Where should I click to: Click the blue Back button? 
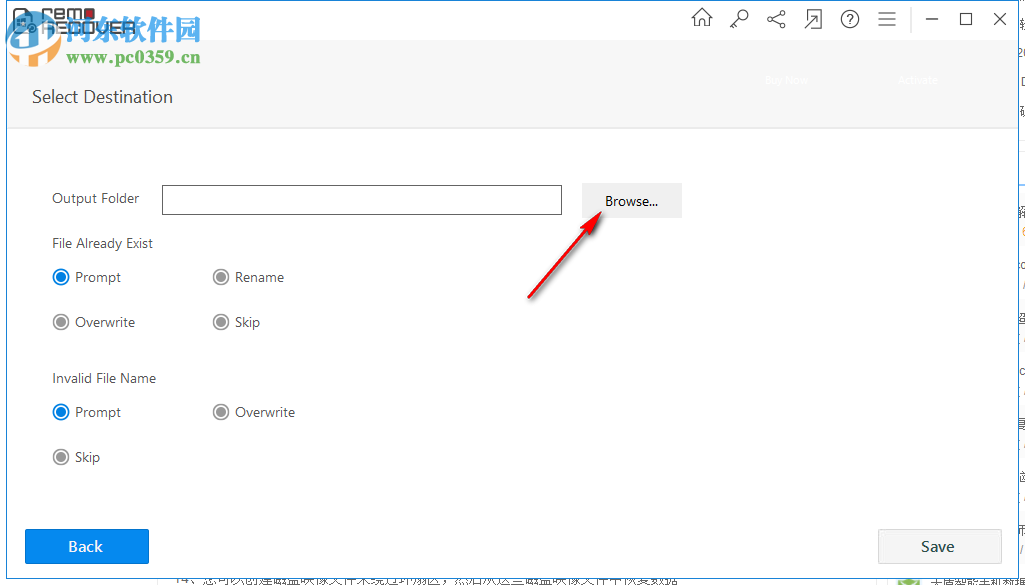click(87, 546)
